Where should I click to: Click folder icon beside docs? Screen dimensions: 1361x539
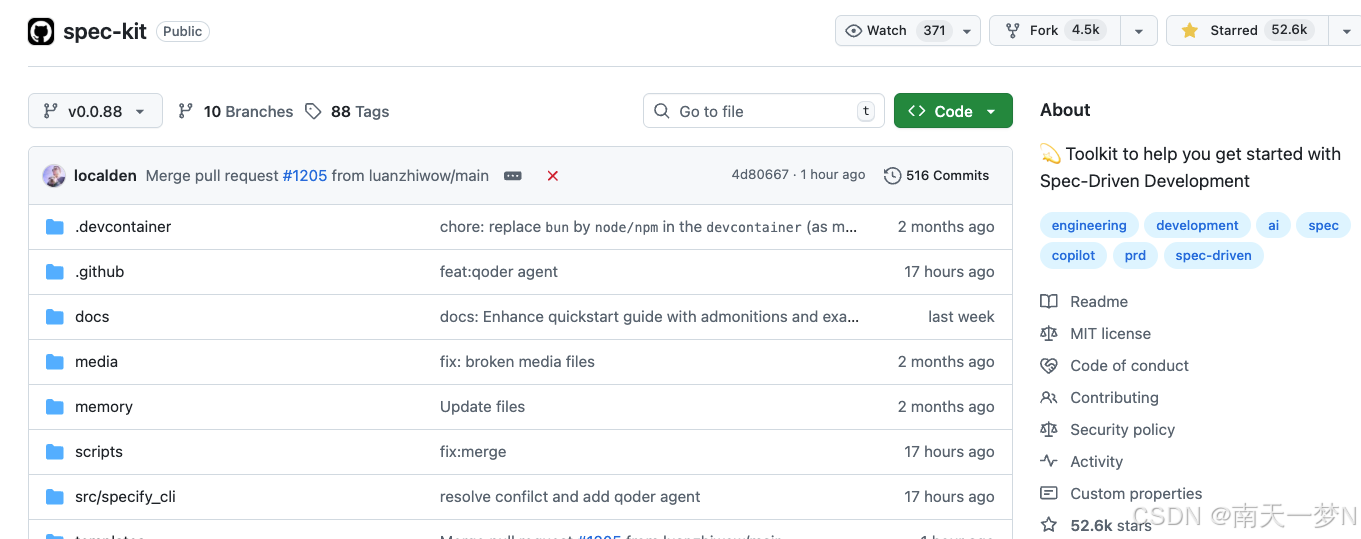point(55,317)
